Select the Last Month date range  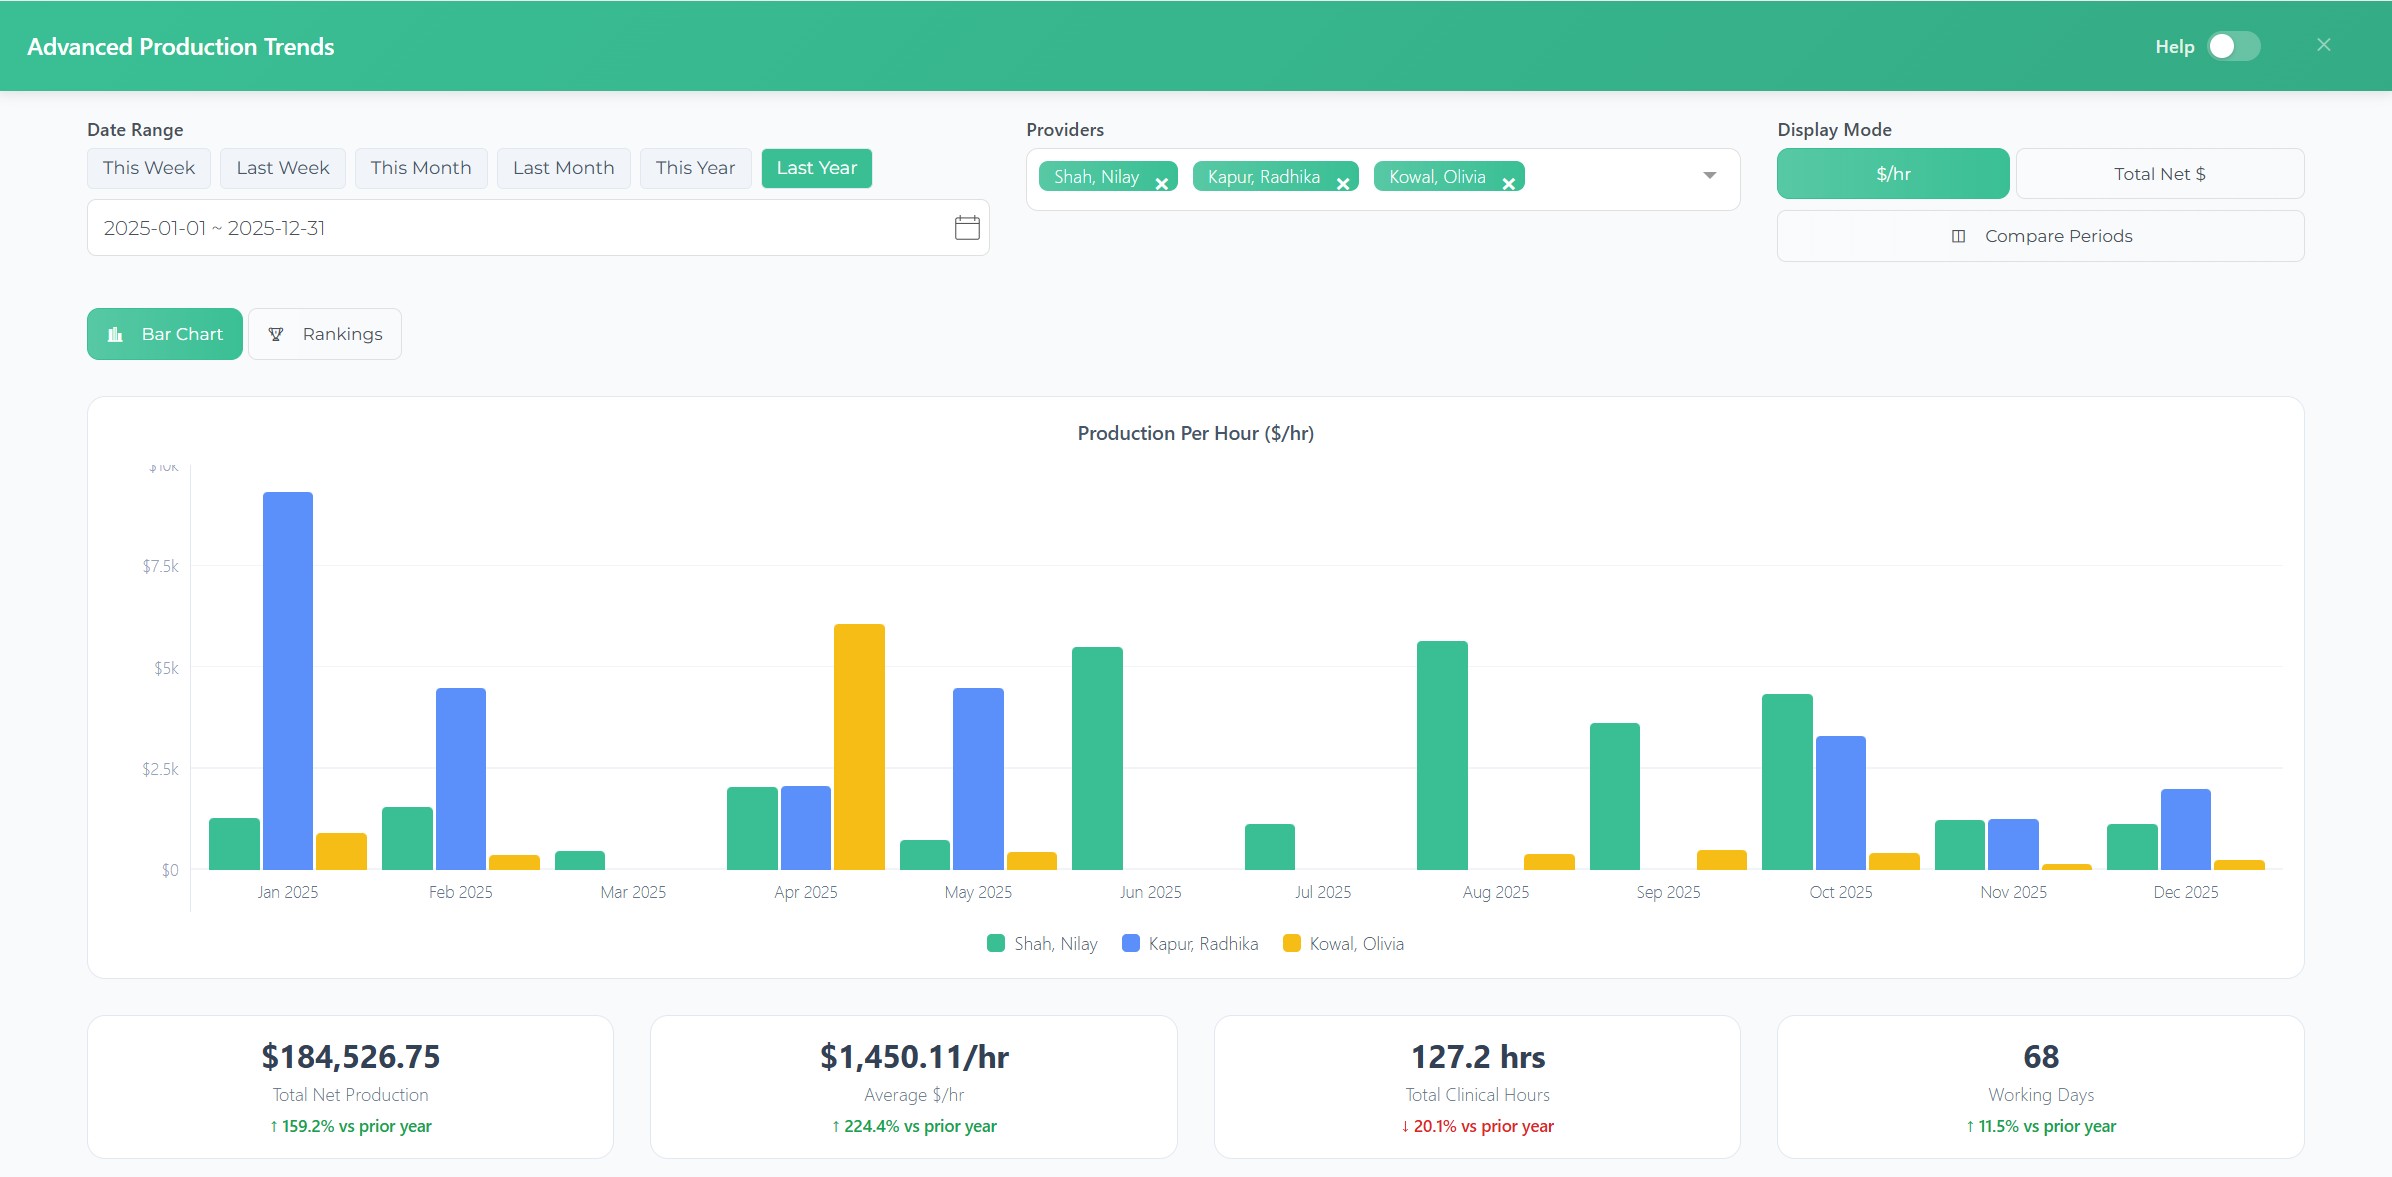[x=563, y=168]
